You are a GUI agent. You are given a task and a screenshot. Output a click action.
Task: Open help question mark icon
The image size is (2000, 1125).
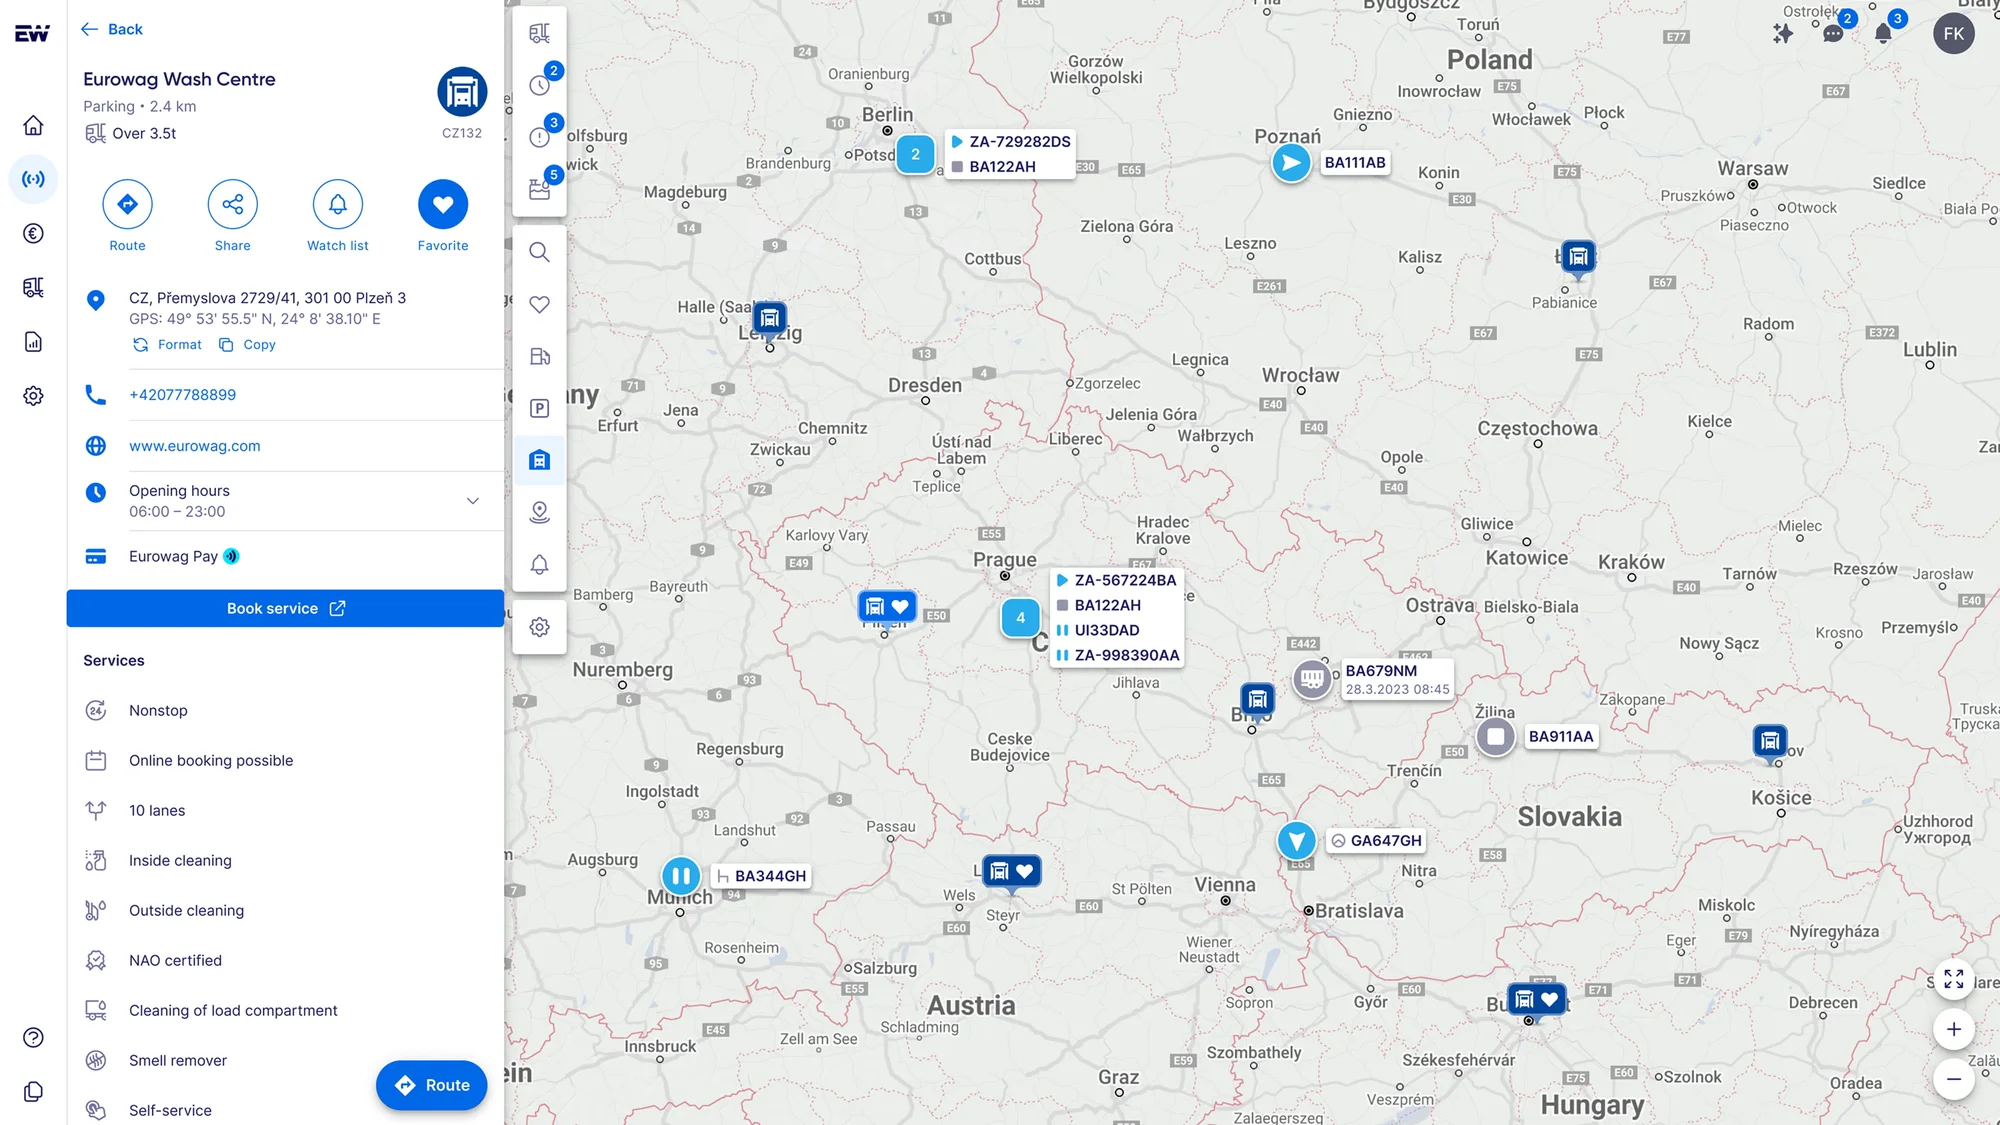[33, 1037]
